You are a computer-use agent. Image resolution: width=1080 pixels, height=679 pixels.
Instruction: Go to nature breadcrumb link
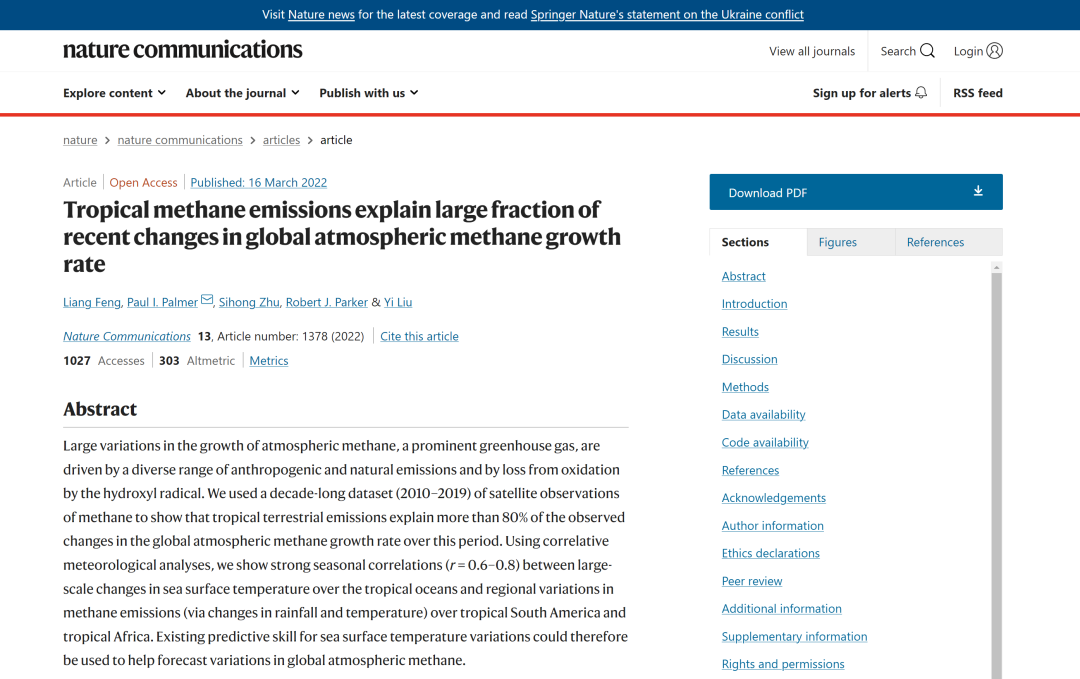pos(80,140)
